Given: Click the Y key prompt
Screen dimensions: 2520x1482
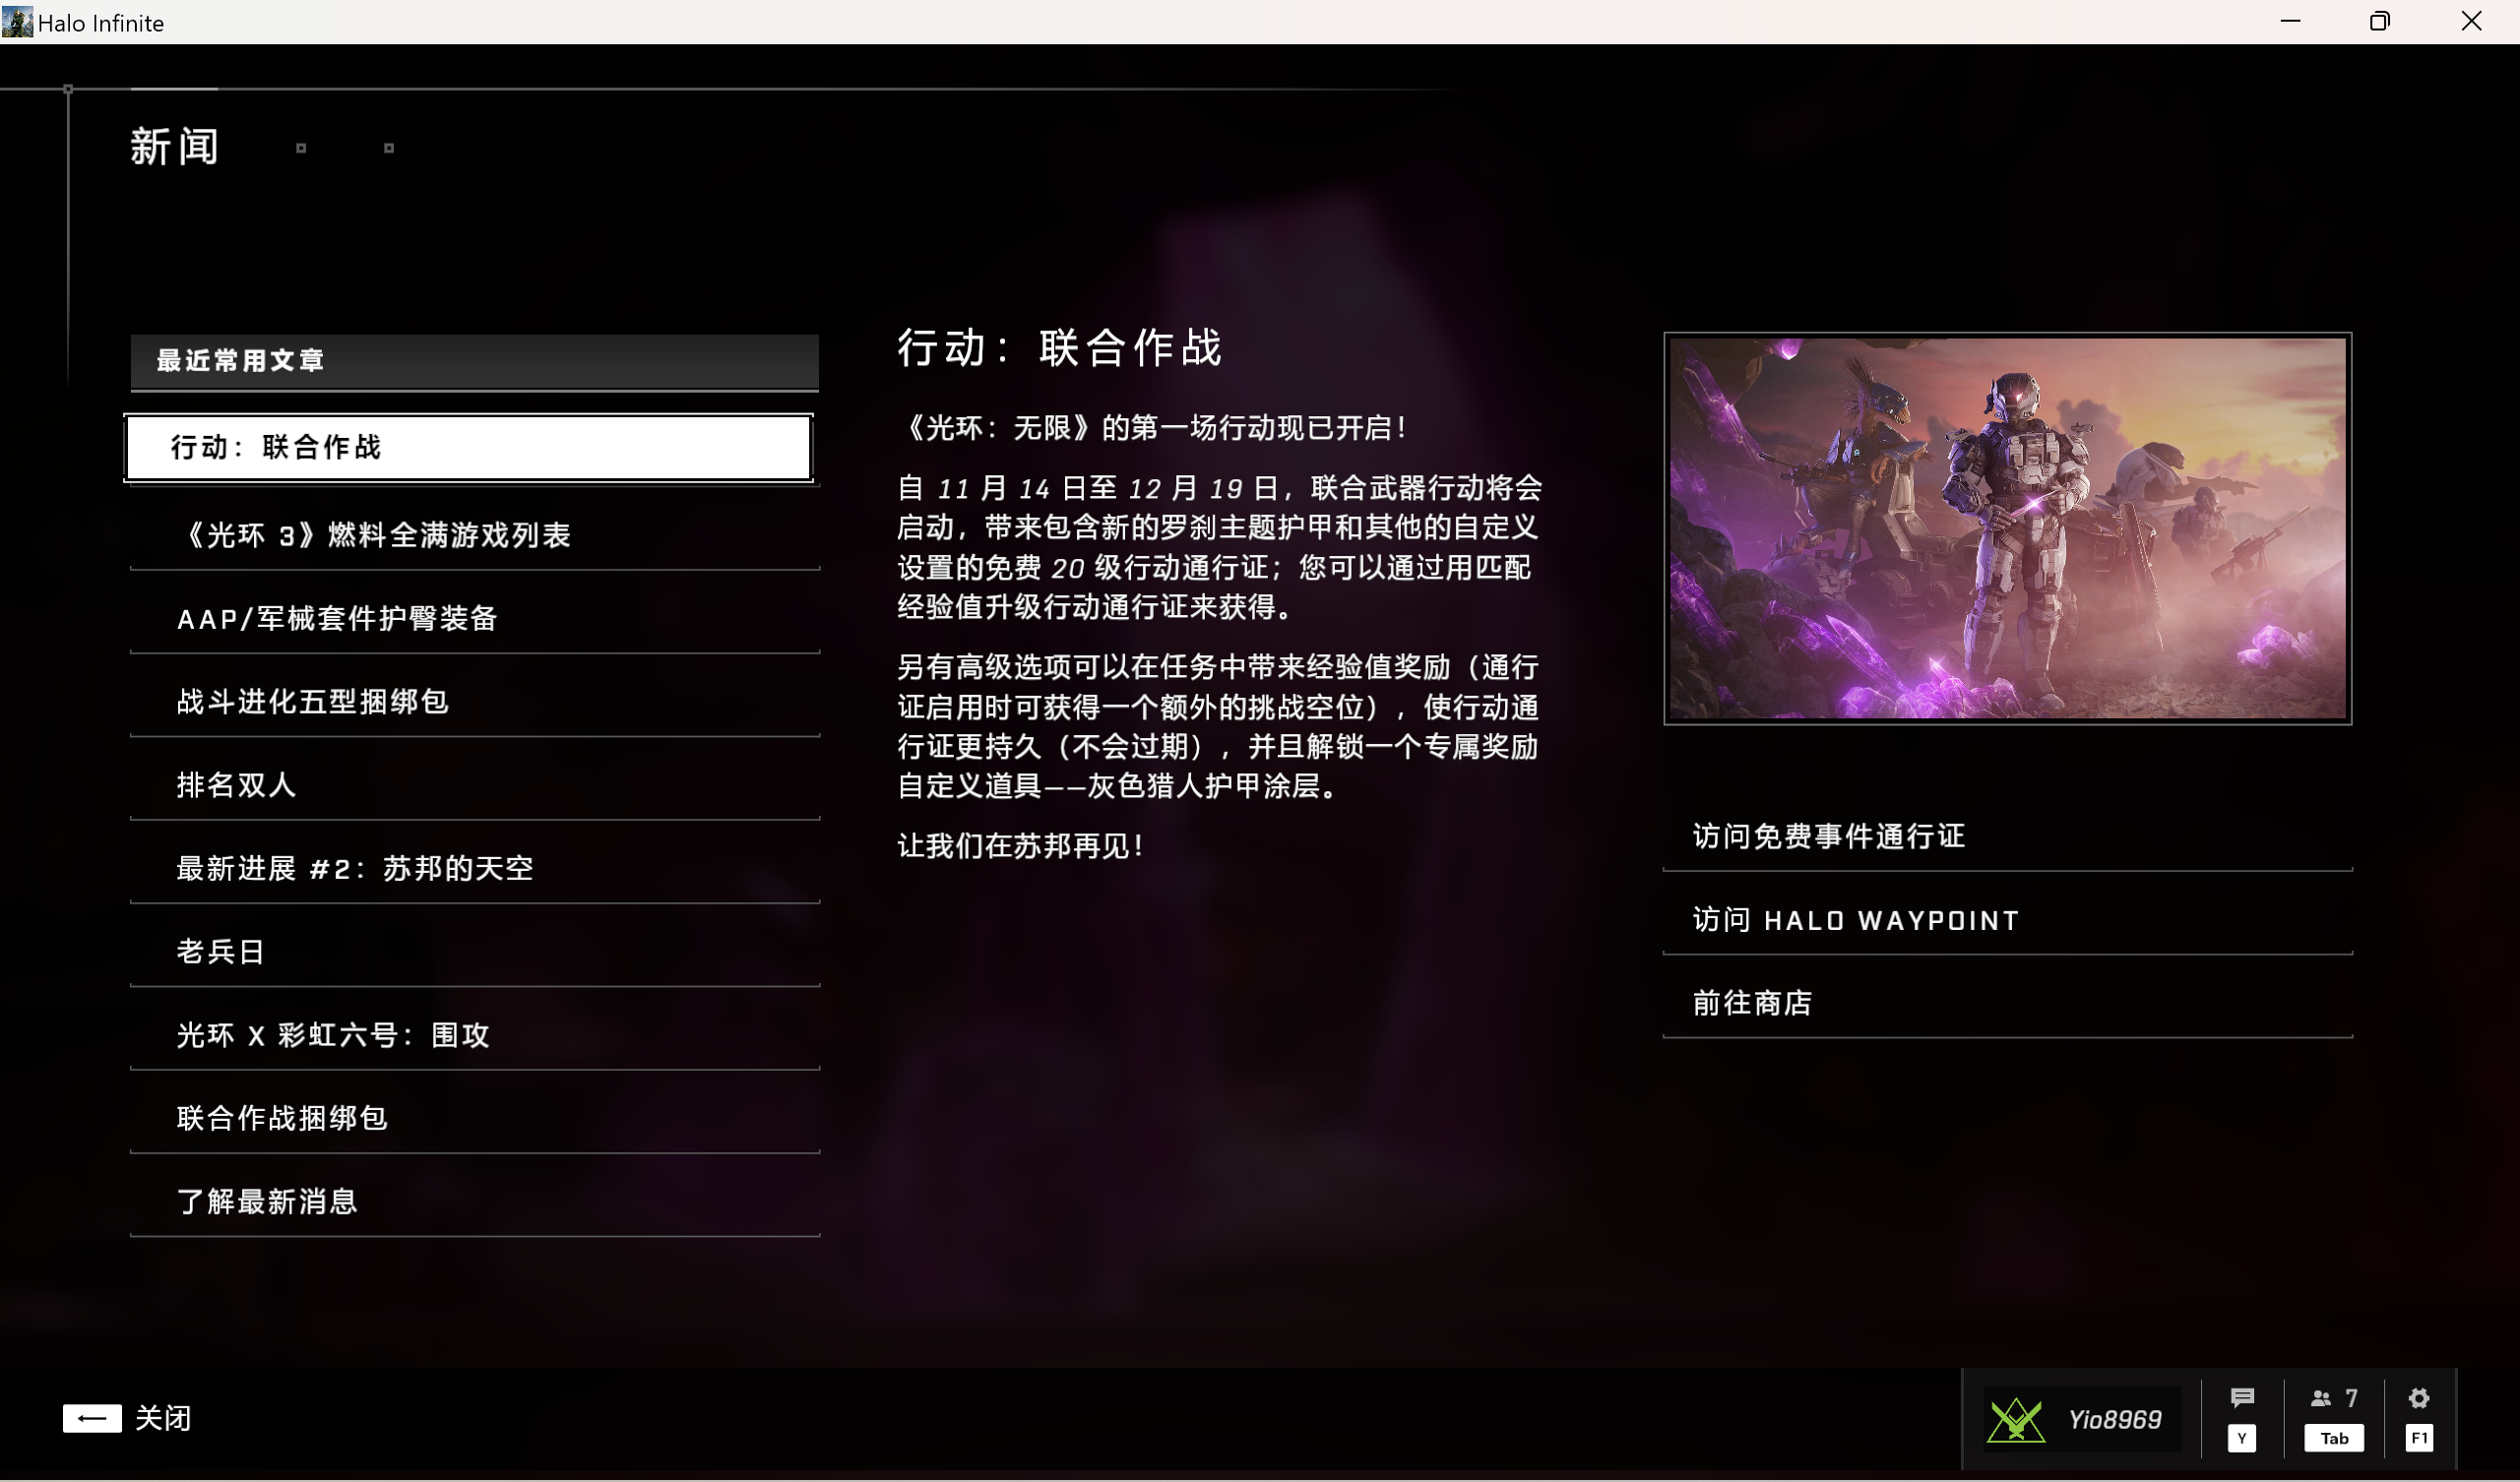Looking at the screenshot, I should [2242, 1438].
